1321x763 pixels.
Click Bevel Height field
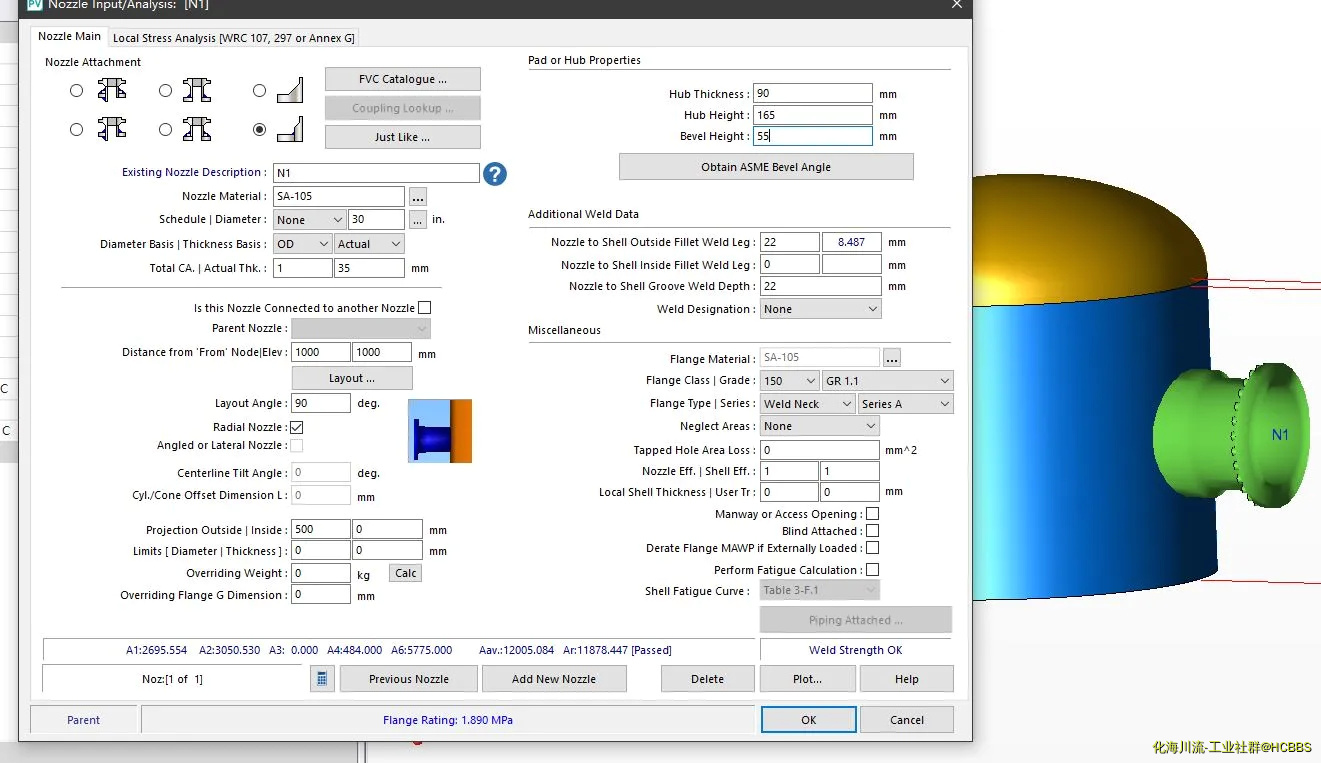coord(813,136)
